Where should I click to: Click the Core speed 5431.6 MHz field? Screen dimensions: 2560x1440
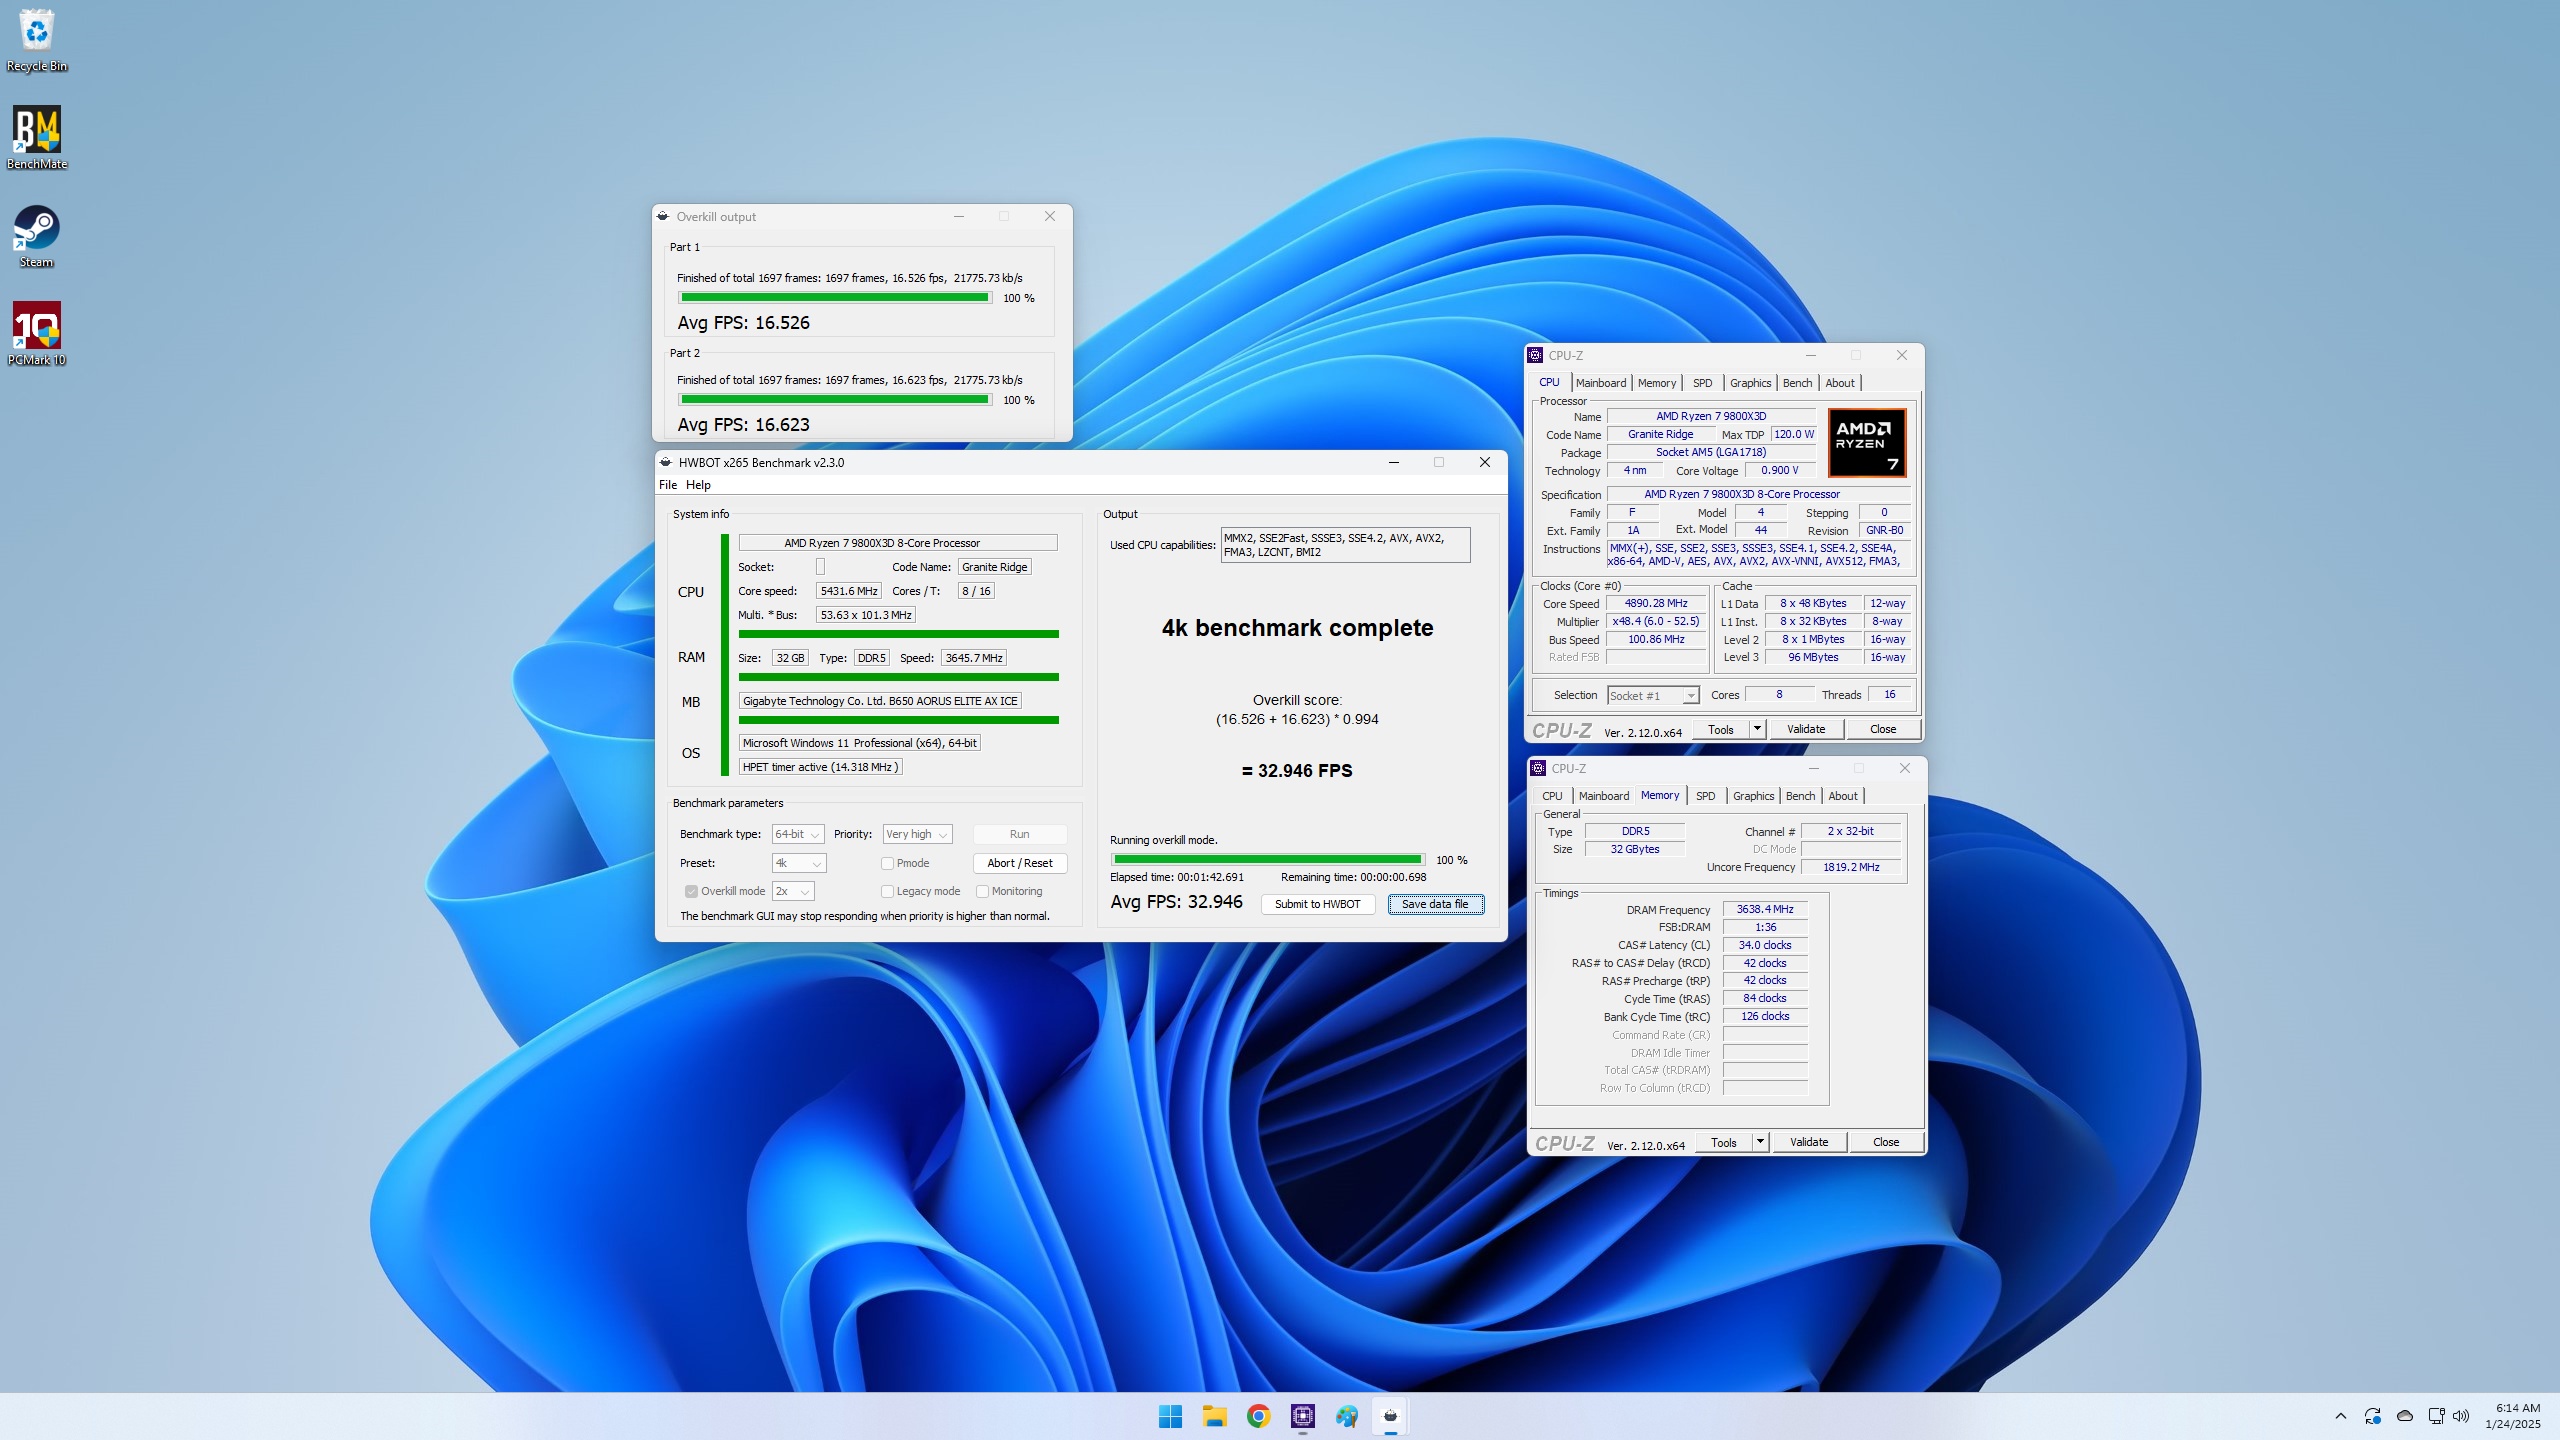click(x=849, y=591)
